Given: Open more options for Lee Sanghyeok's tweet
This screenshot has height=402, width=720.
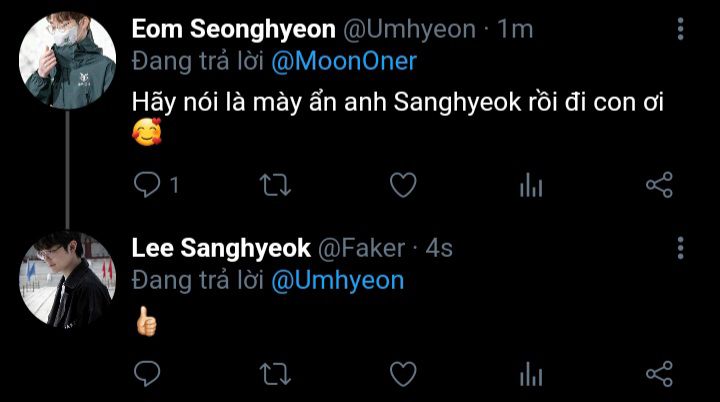Looking at the screenshot, I should coord(681,248).
